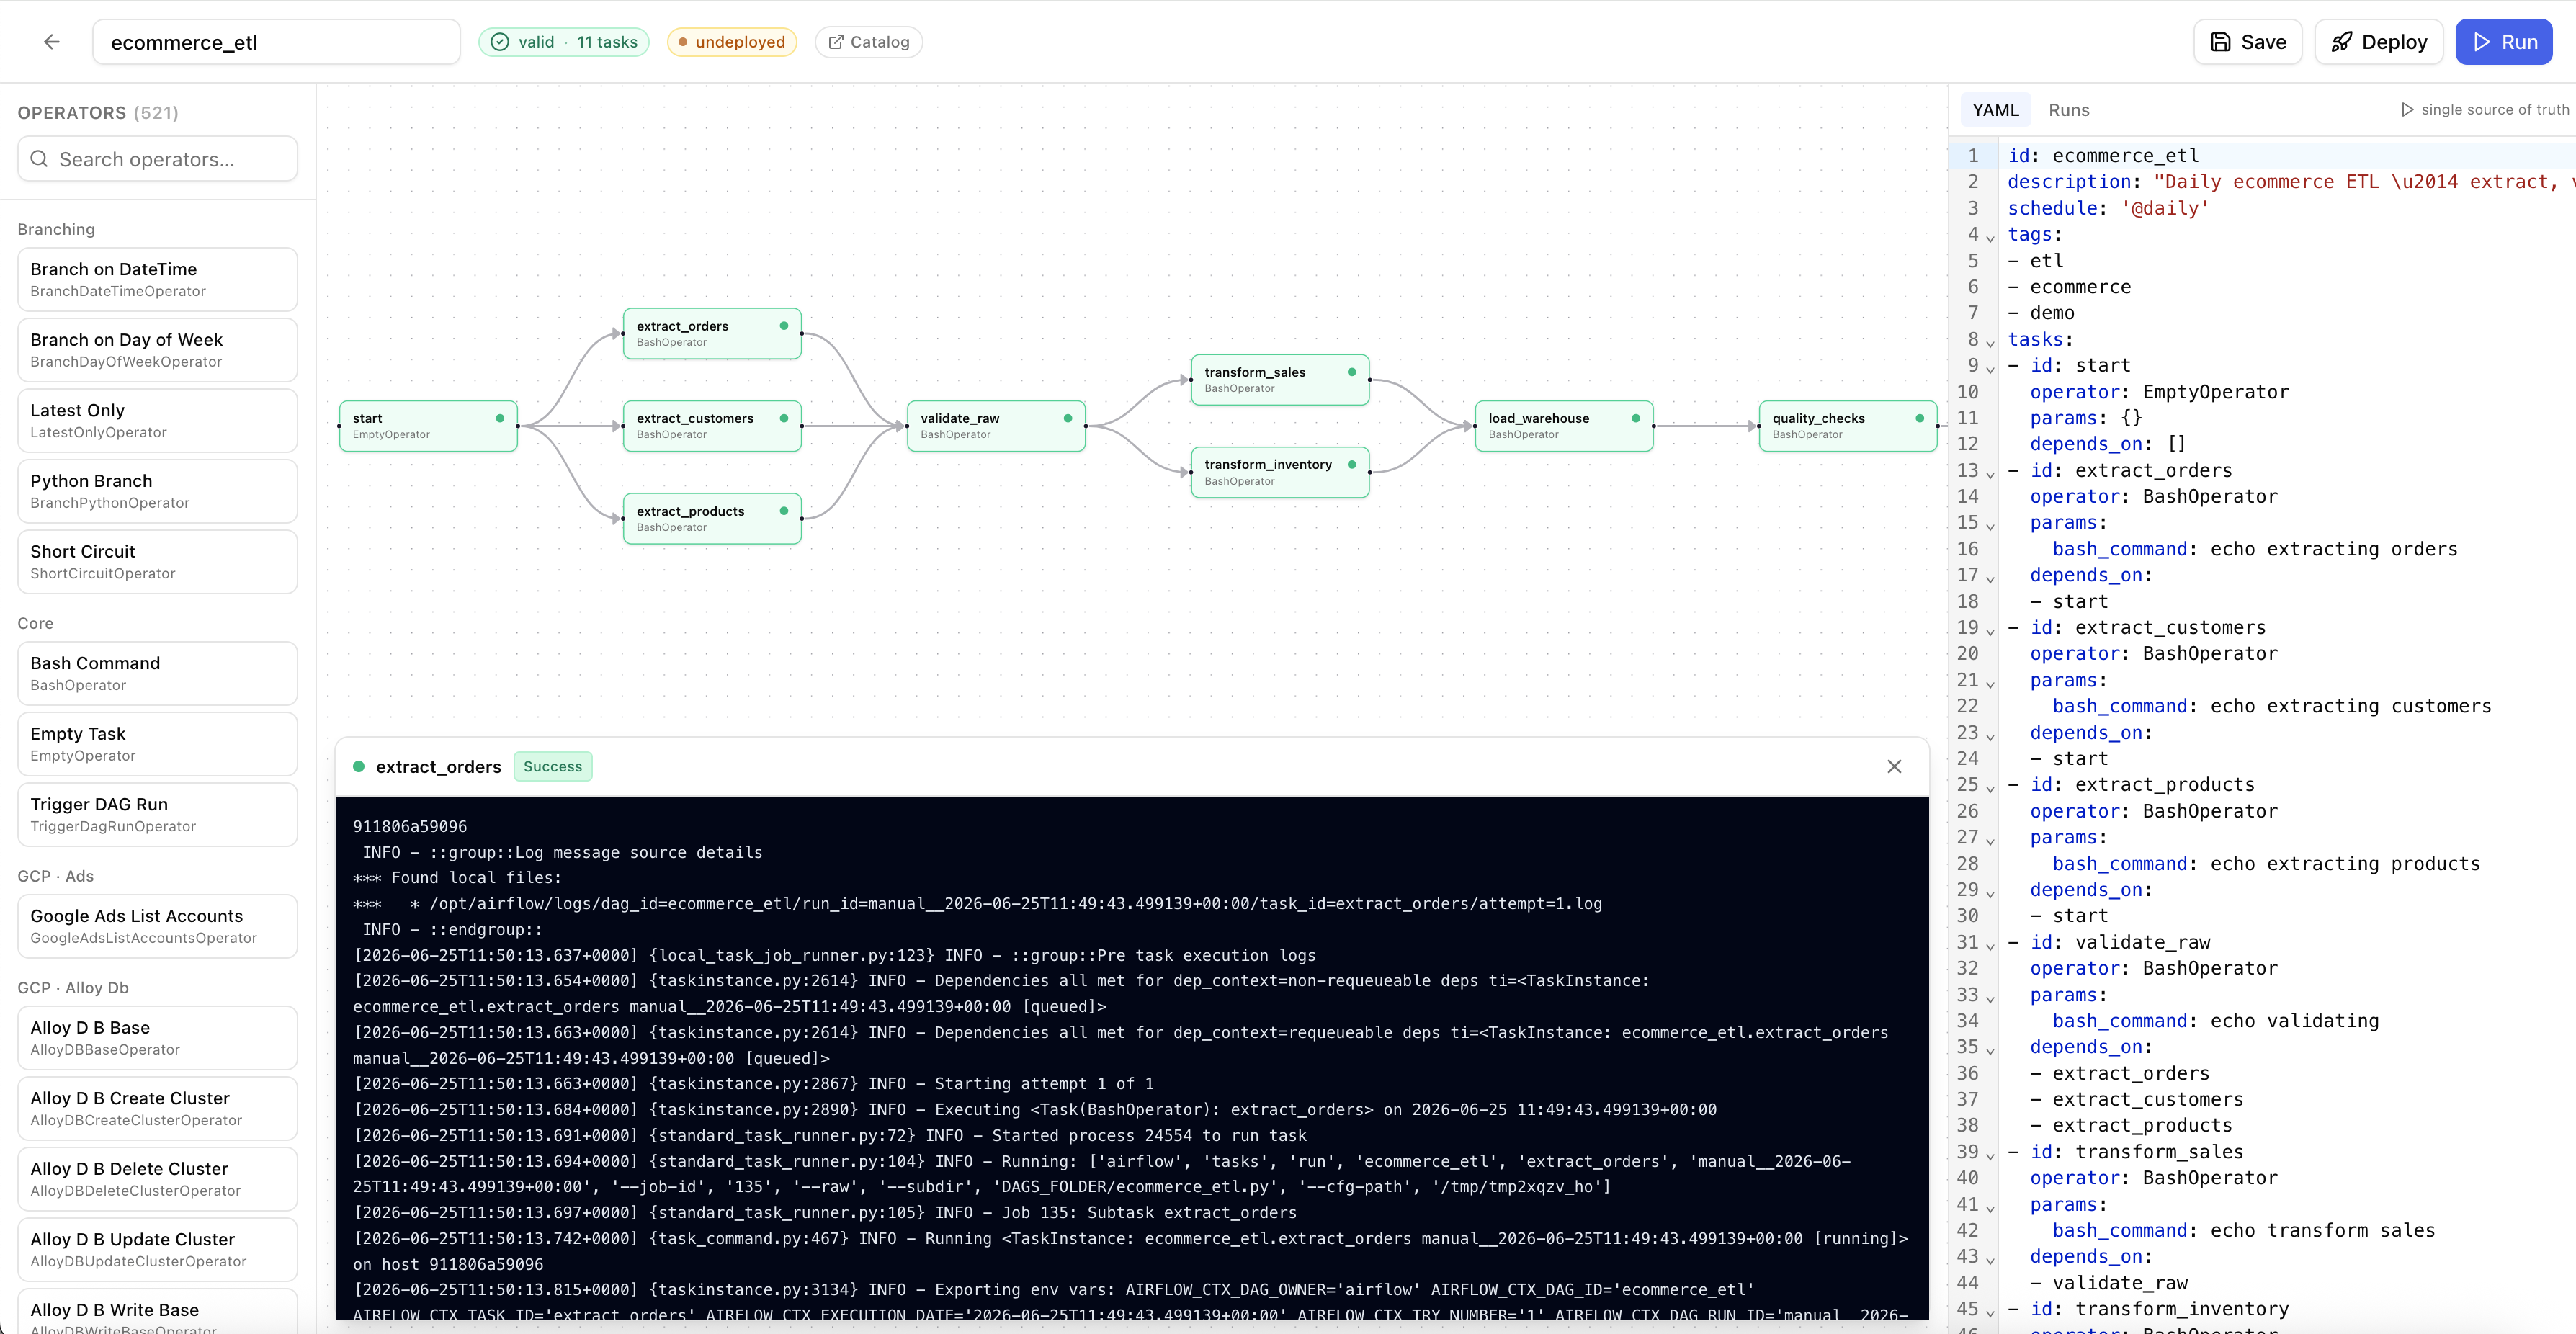This screenshot has height=1334, width=2576.
Task: Select the transform_inventory node on canvas
Action: [x=1280, y=472]
